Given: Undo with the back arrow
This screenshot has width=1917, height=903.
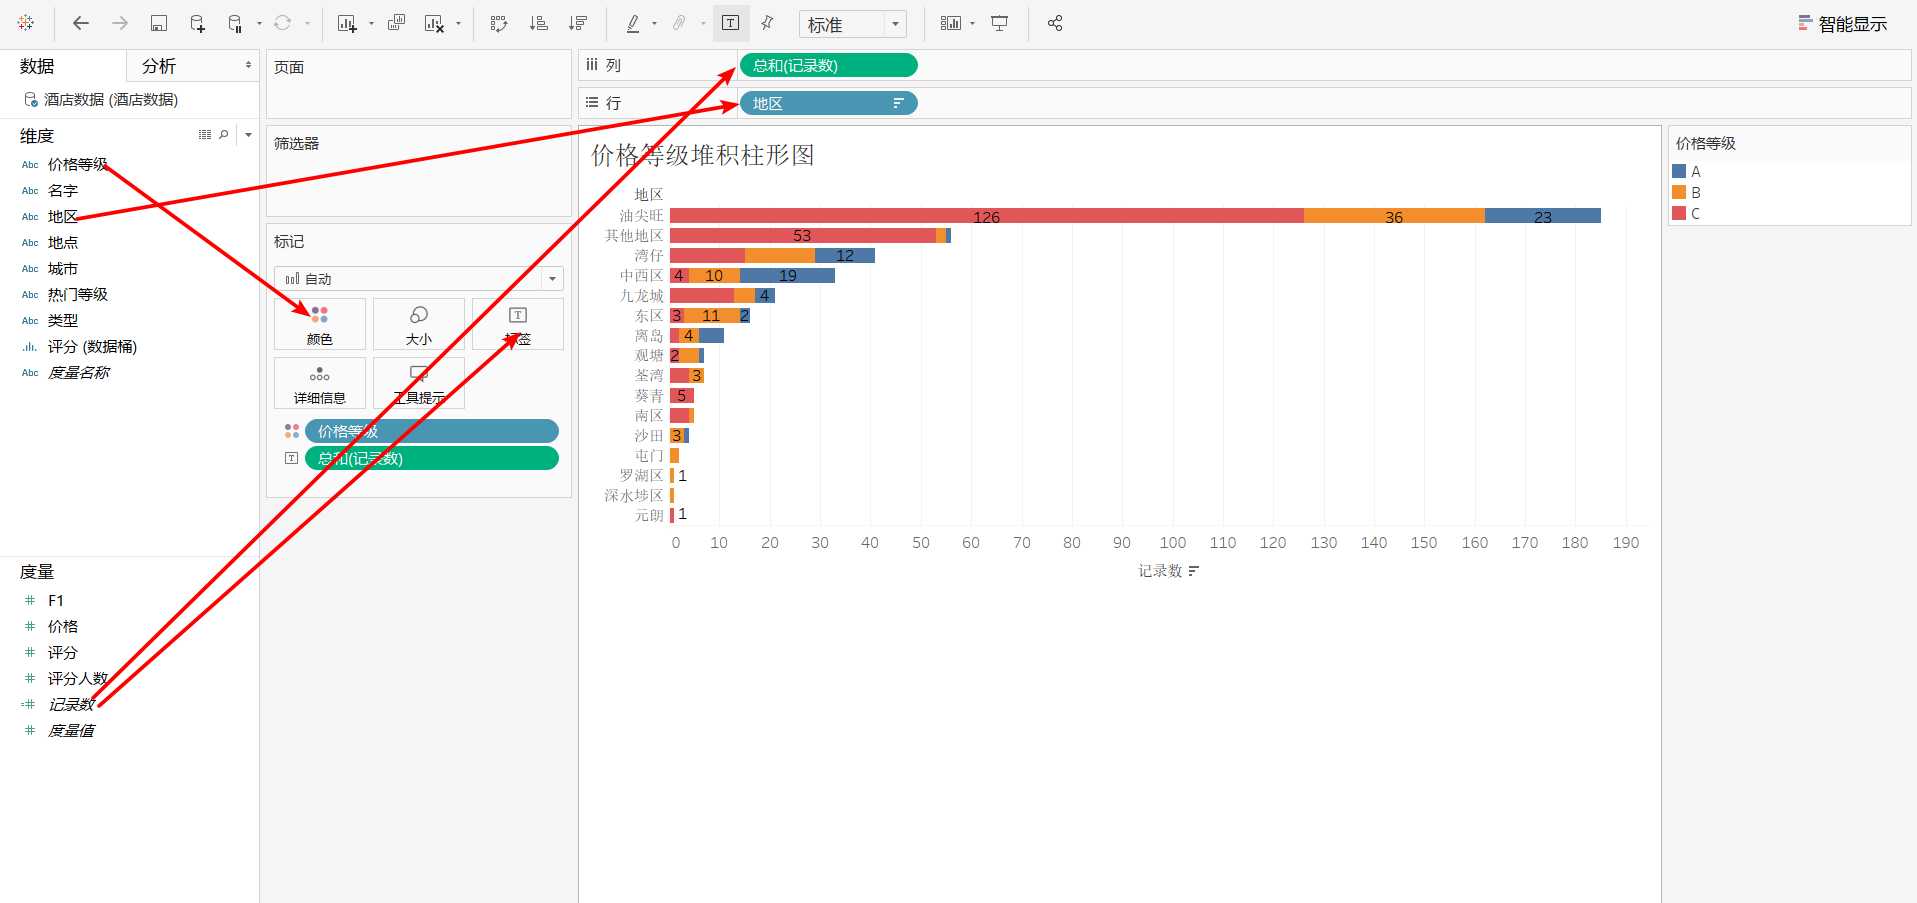Looking at the screenshot, I should pos(81,23).
